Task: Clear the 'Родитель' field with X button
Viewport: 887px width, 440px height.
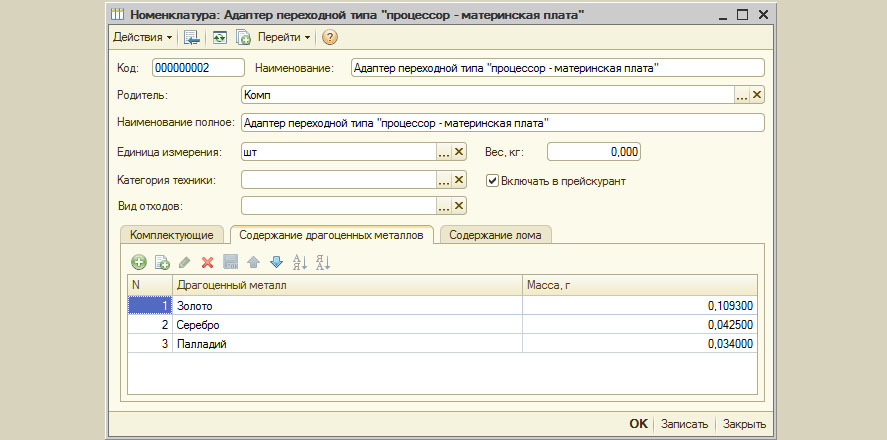Action: click(x=757, y=95)
